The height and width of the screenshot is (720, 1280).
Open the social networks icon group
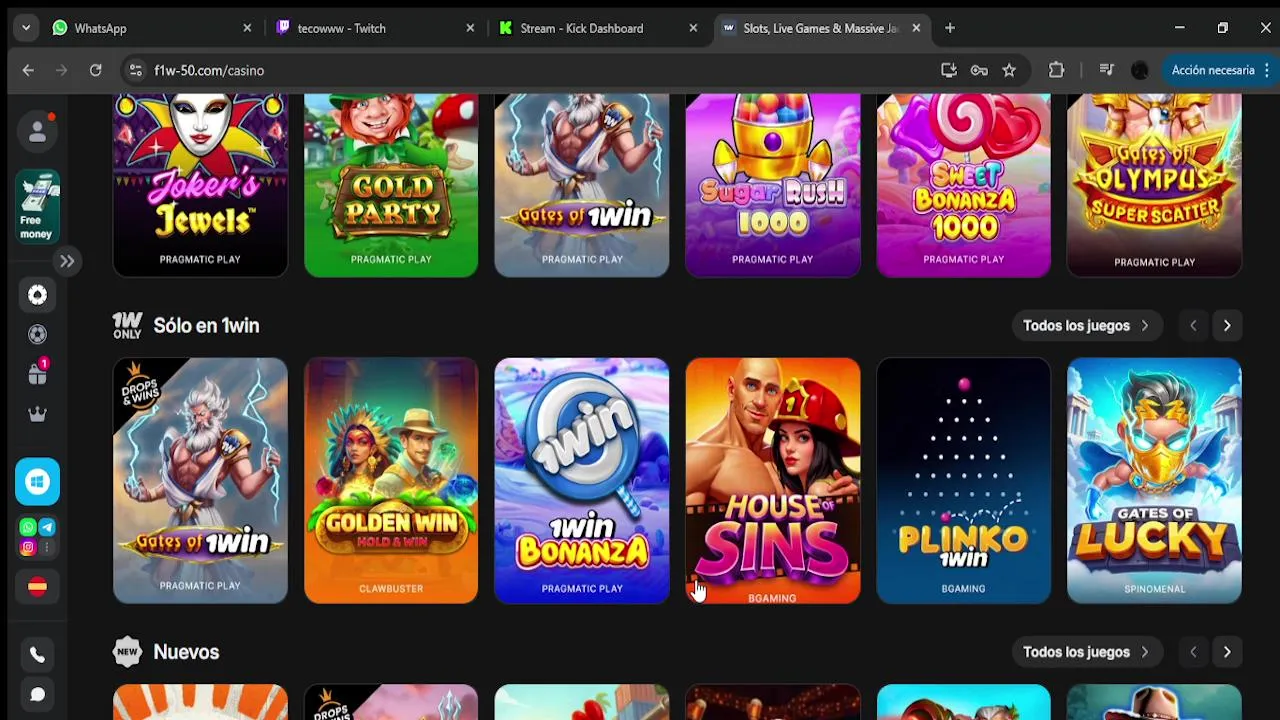tap(37, 538)
